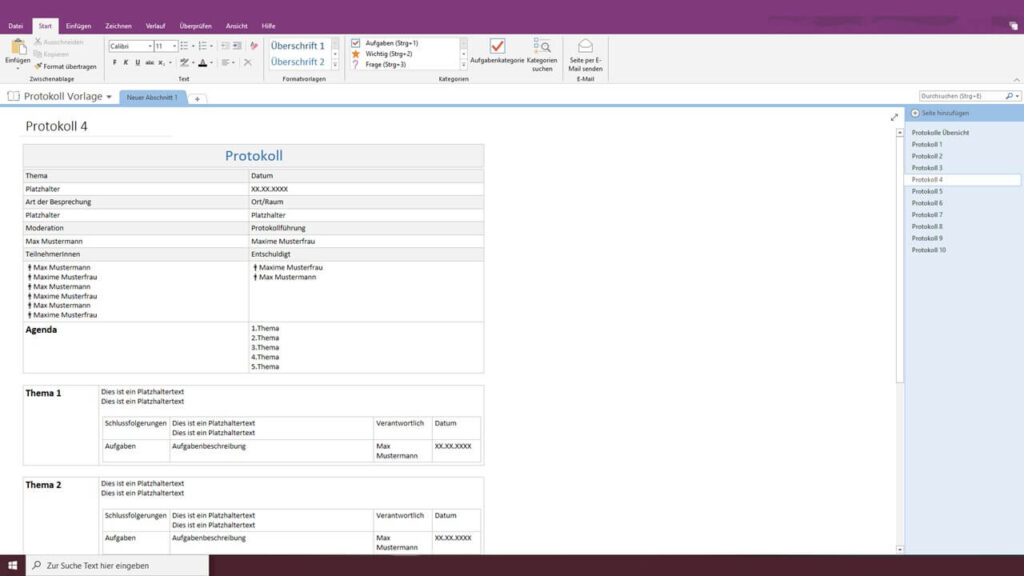
Task: Click the Einfügen paste icon
Action: (18, 47)
